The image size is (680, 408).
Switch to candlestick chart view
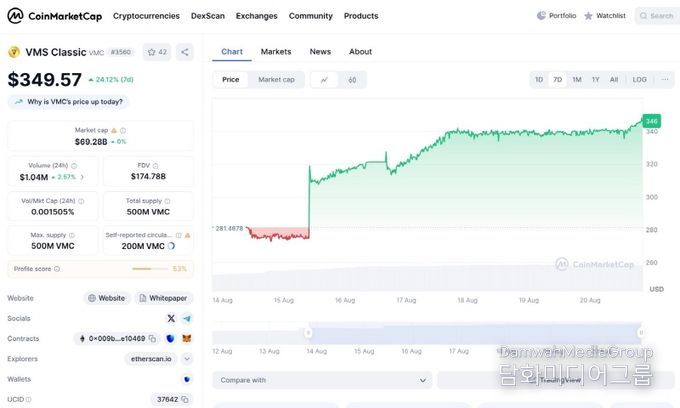click(352, 80)
